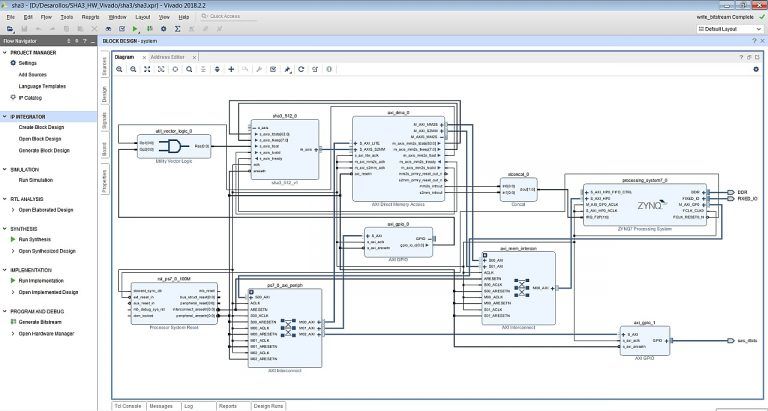Image resolution: width=768 pixels, height=411 pixels.
Task: Collapse the PROGRAM AND DEBUG section
Action: 5,311
